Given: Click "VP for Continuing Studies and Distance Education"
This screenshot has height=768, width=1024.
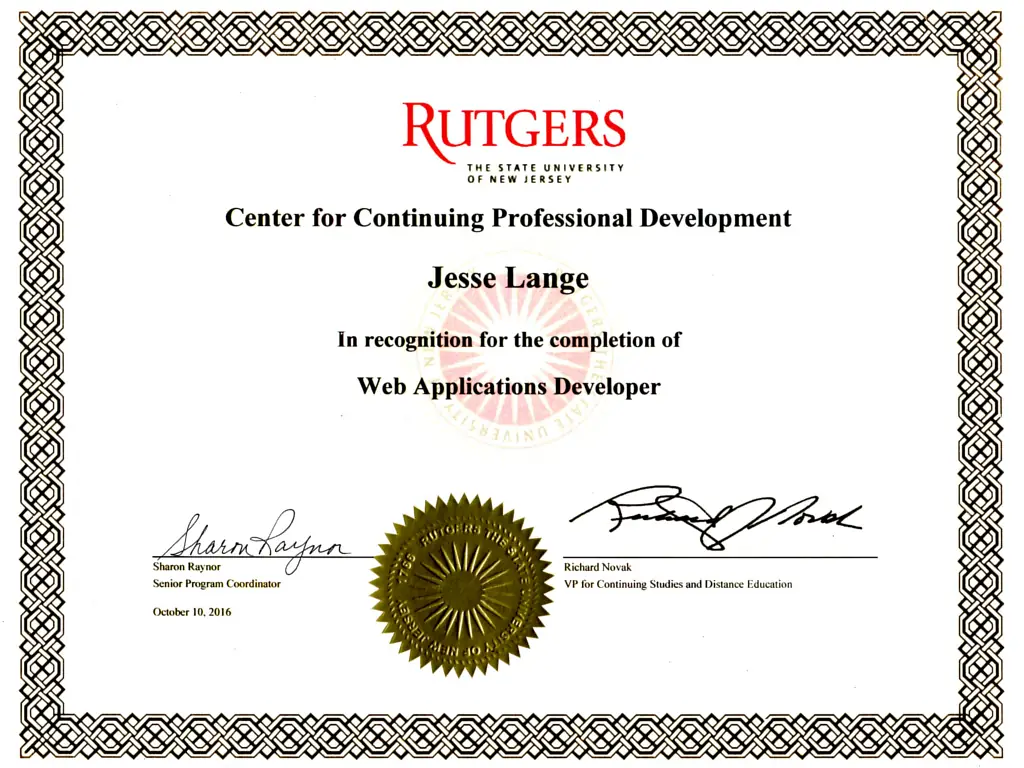Looking at the screenshot, I should (x=678, y=584).
